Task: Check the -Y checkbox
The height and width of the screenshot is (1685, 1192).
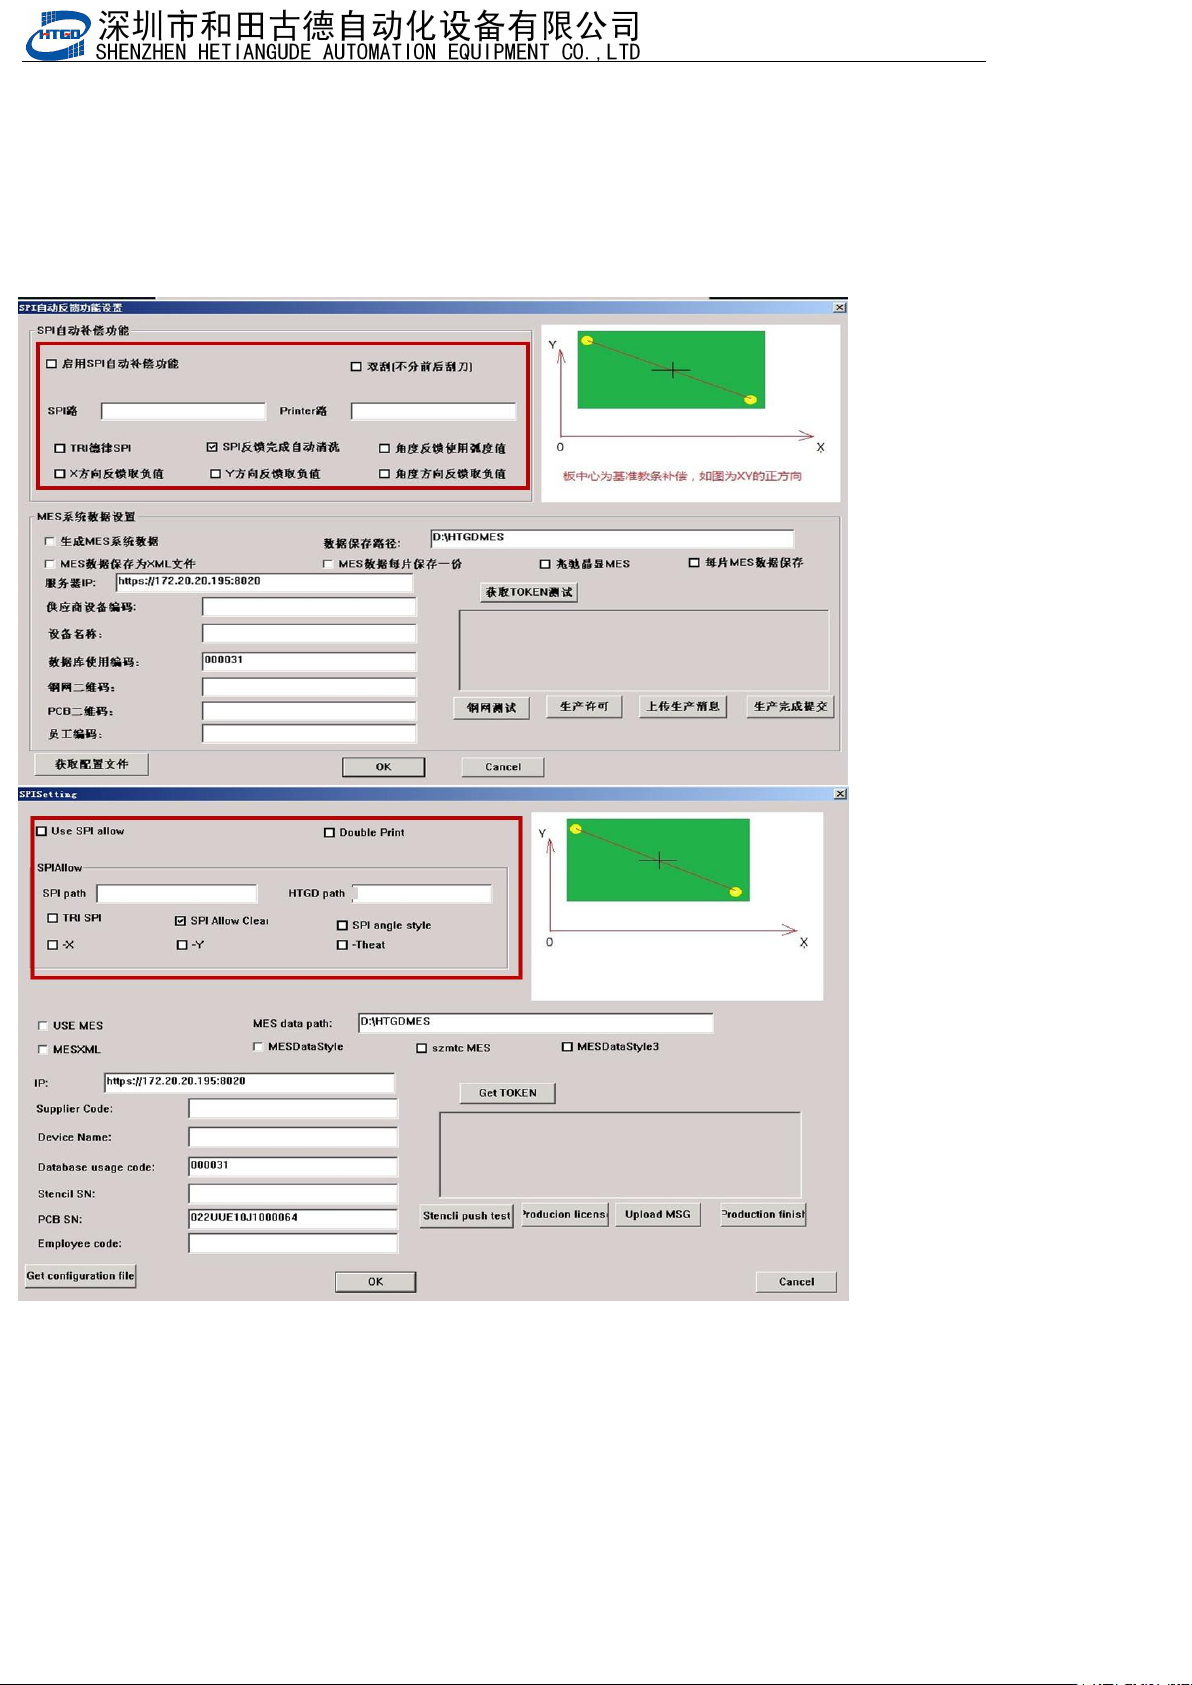Action: click(182, 945)
